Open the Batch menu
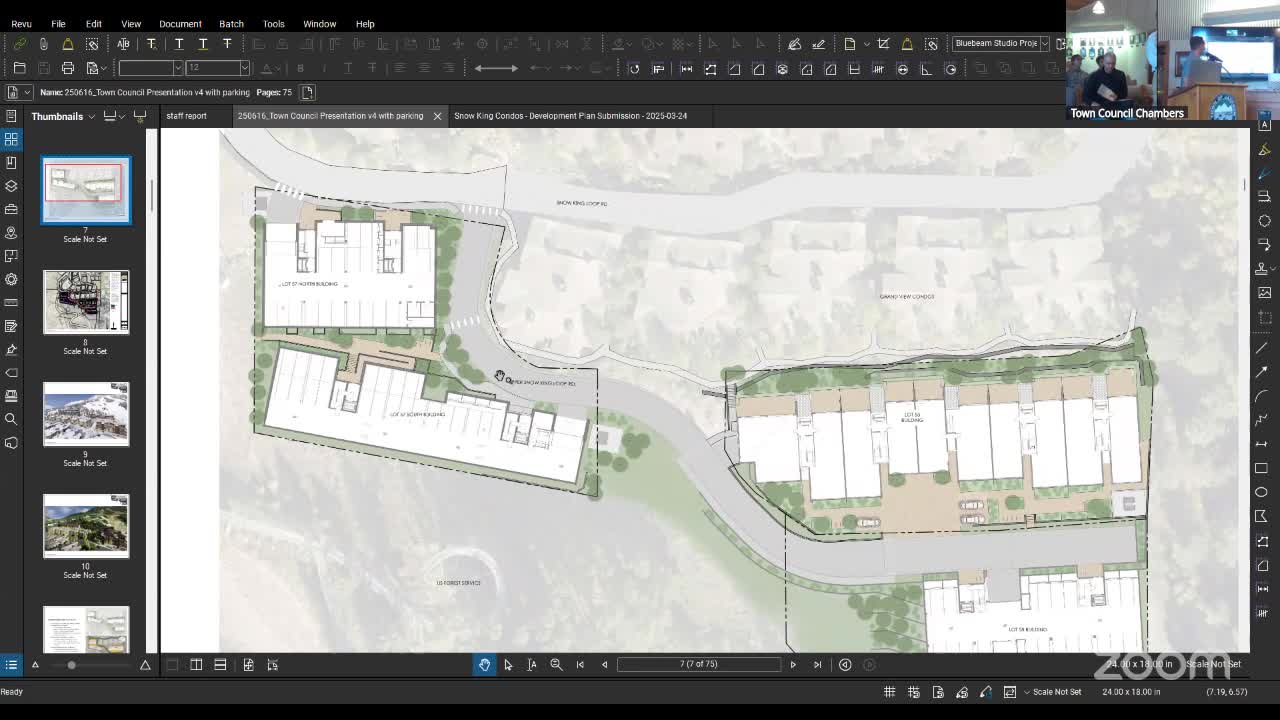The width and height of the screenshot is (1280, 720). 231,23
